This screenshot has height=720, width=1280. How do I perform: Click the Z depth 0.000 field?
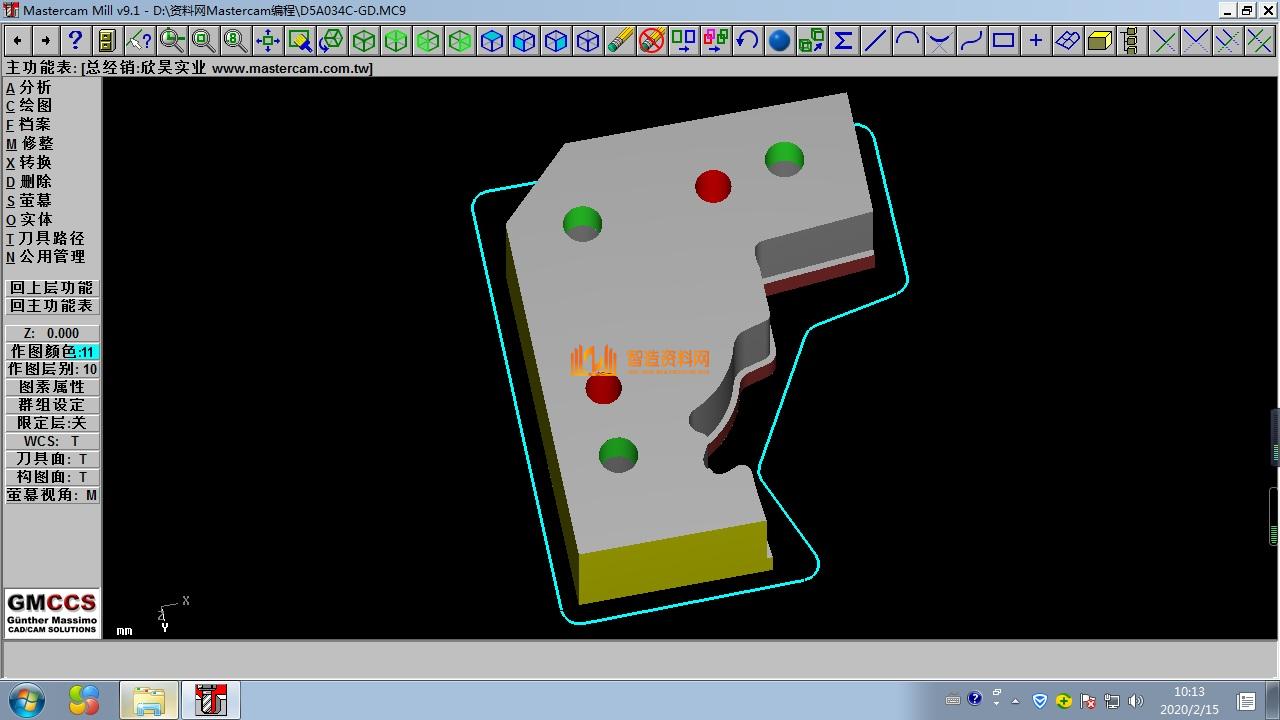tap(52, 333)
